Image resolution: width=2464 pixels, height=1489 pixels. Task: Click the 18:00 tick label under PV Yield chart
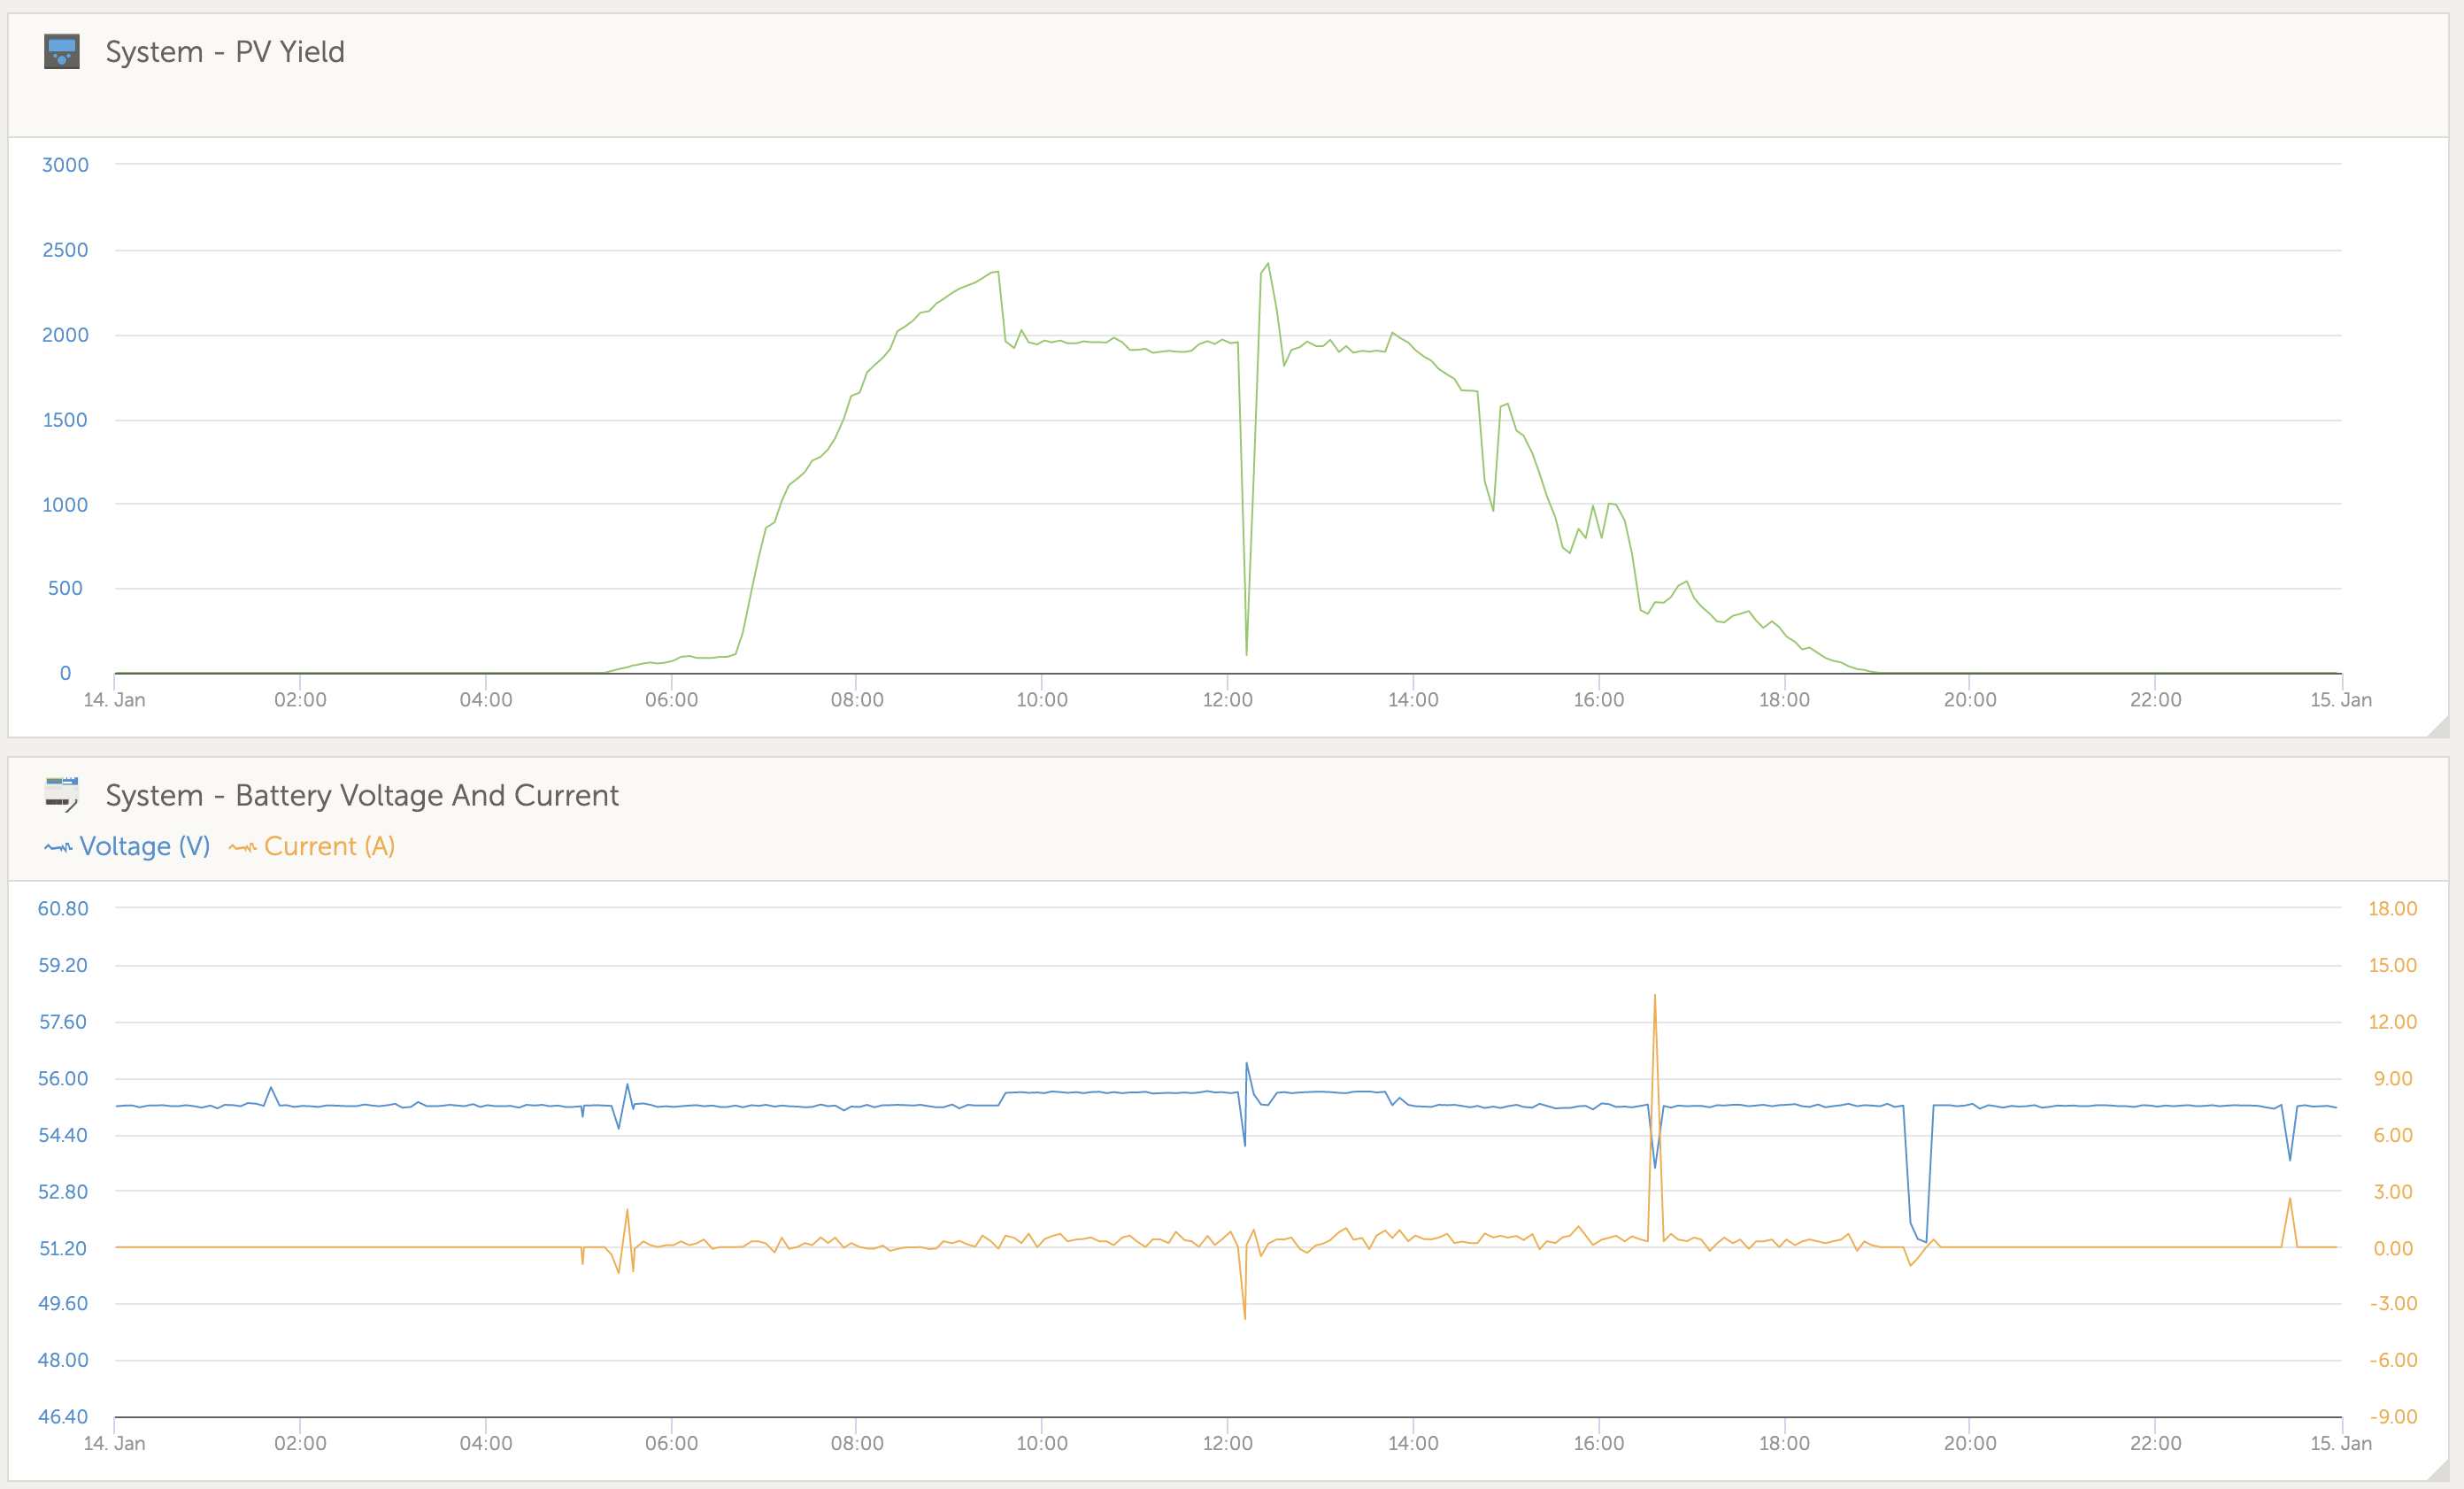1784,700
